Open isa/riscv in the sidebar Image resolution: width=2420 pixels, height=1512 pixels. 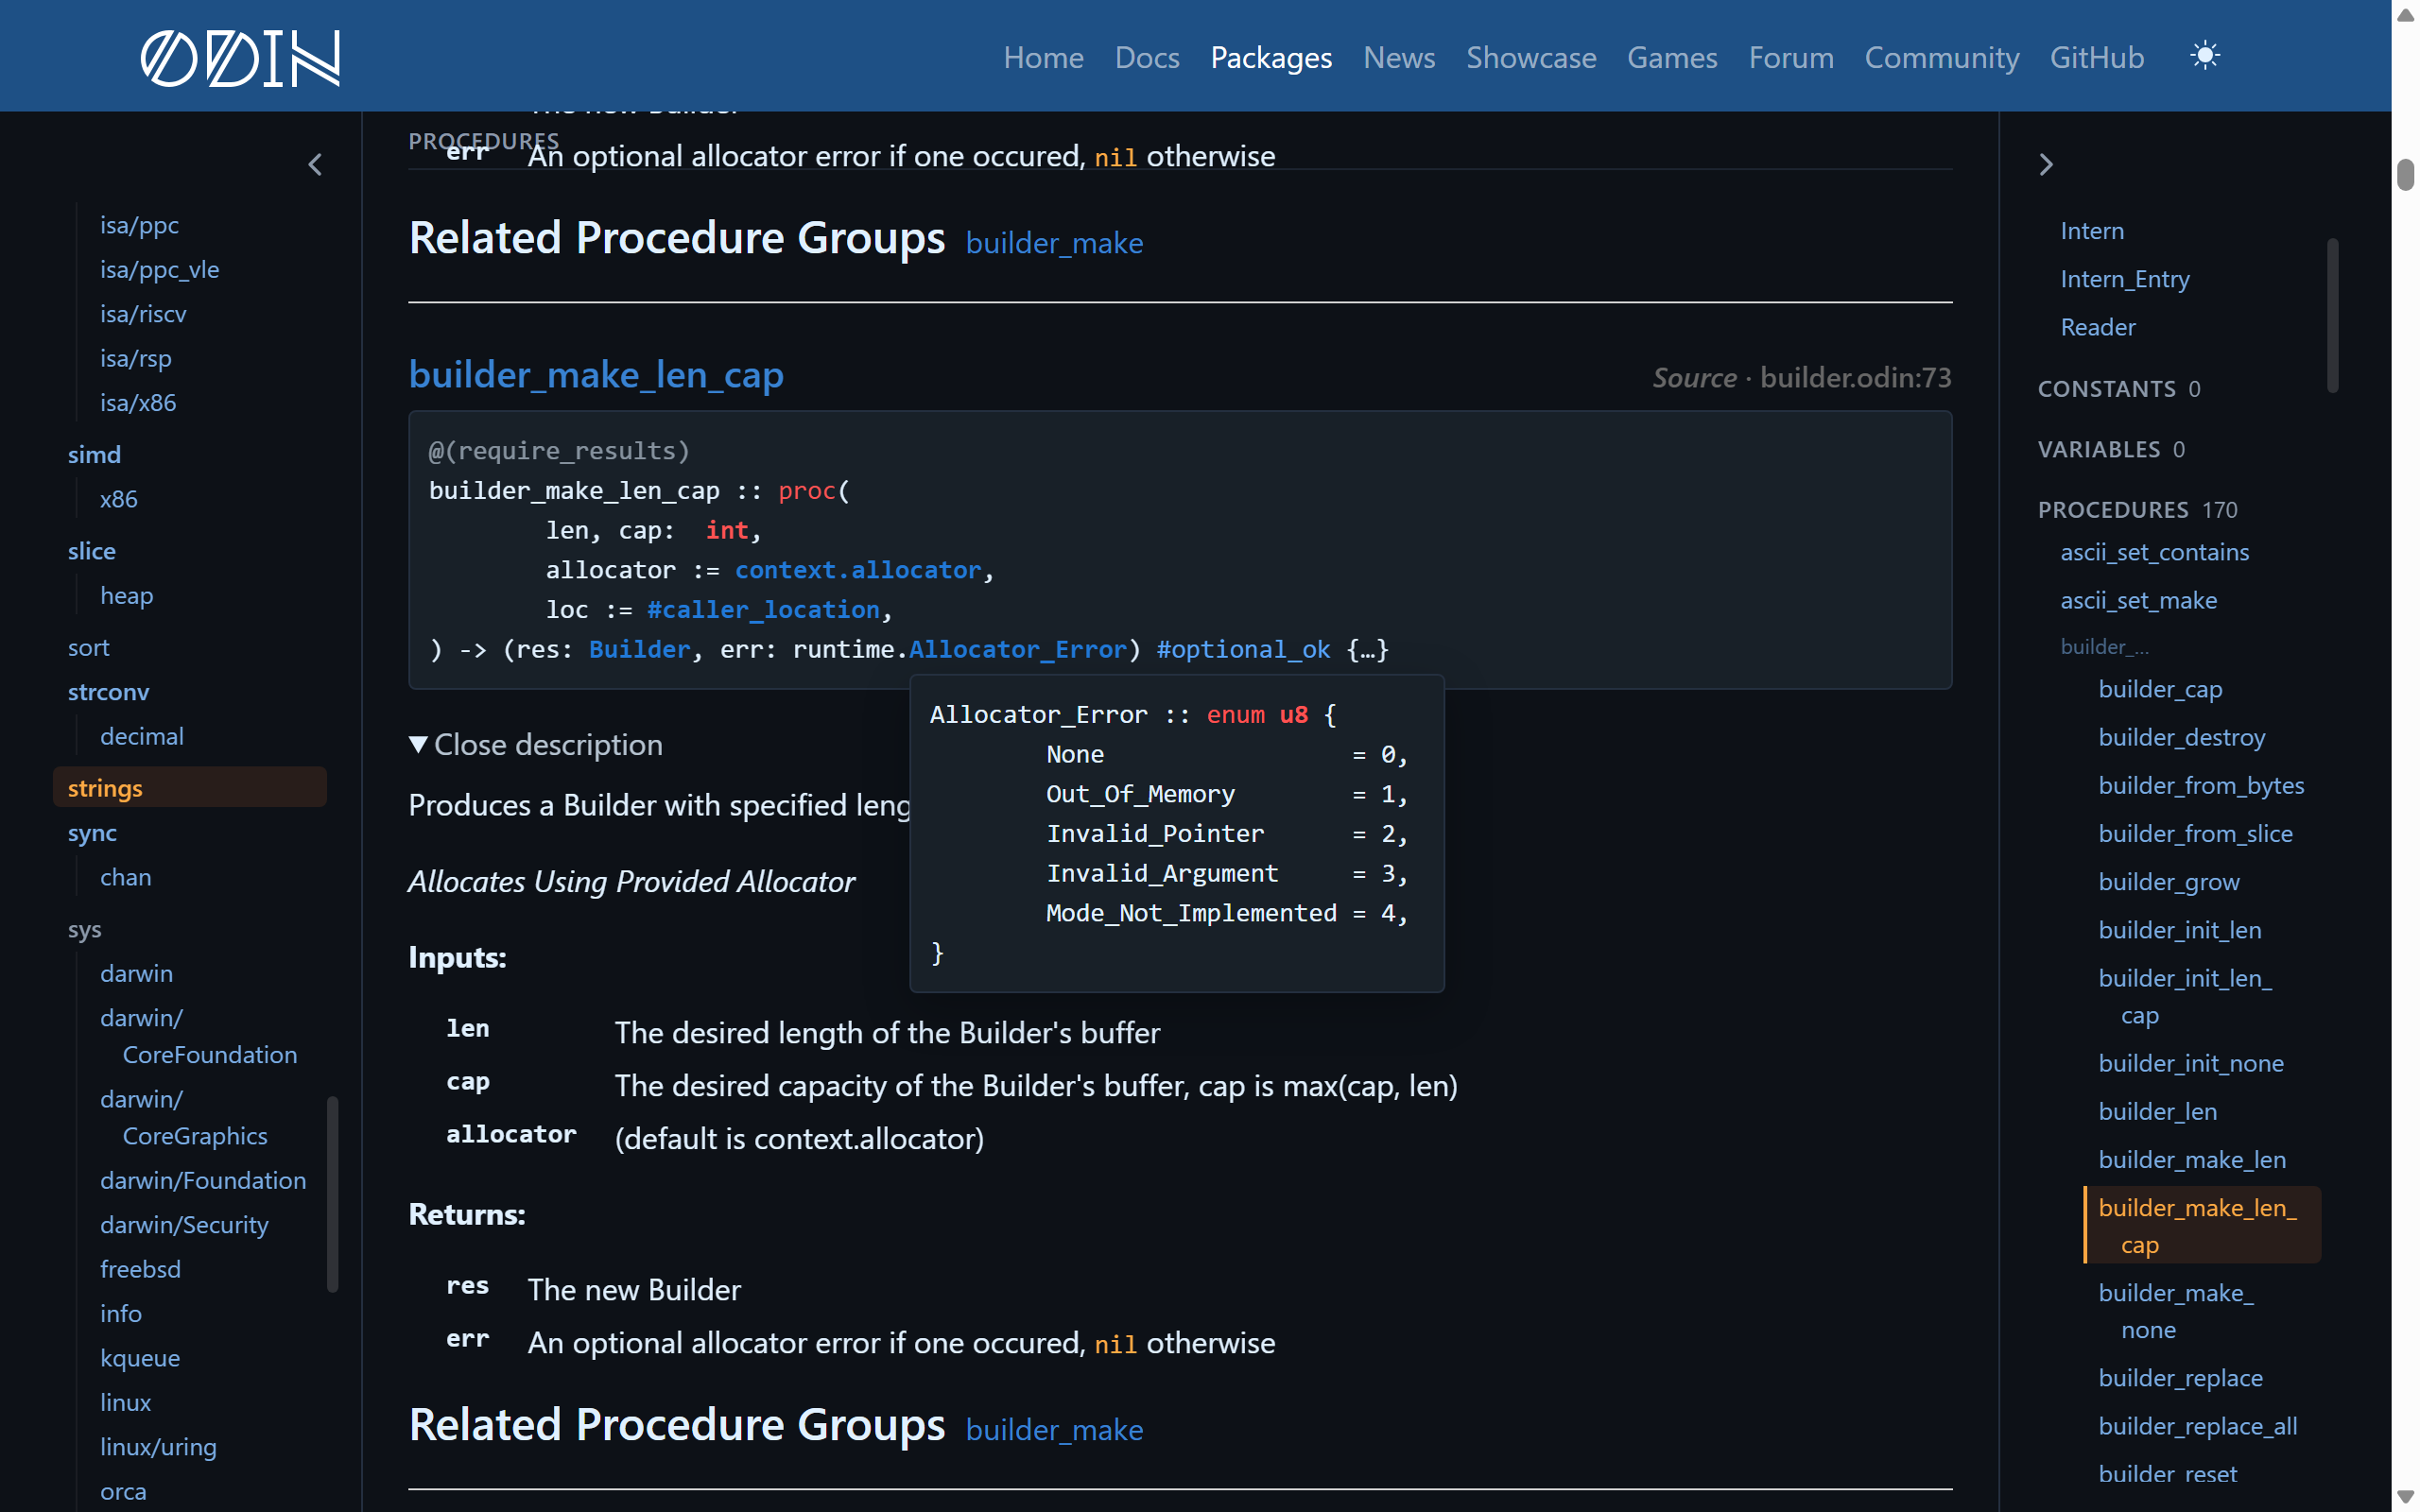pos(143,313)
